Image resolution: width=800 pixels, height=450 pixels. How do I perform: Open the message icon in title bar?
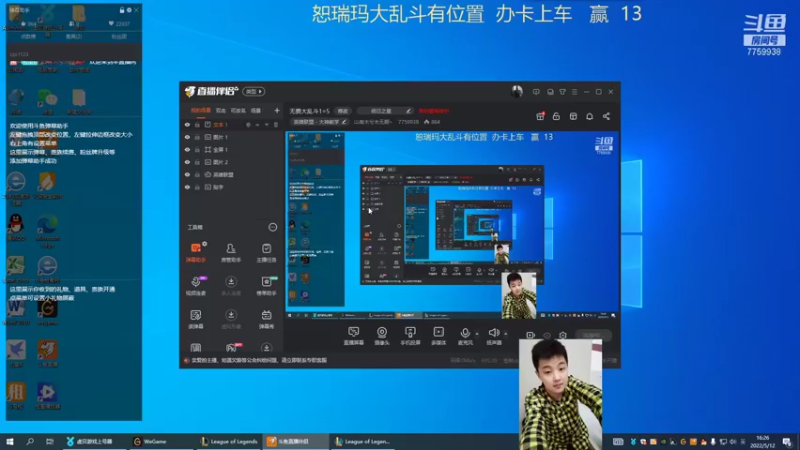[x=536, y=92]
